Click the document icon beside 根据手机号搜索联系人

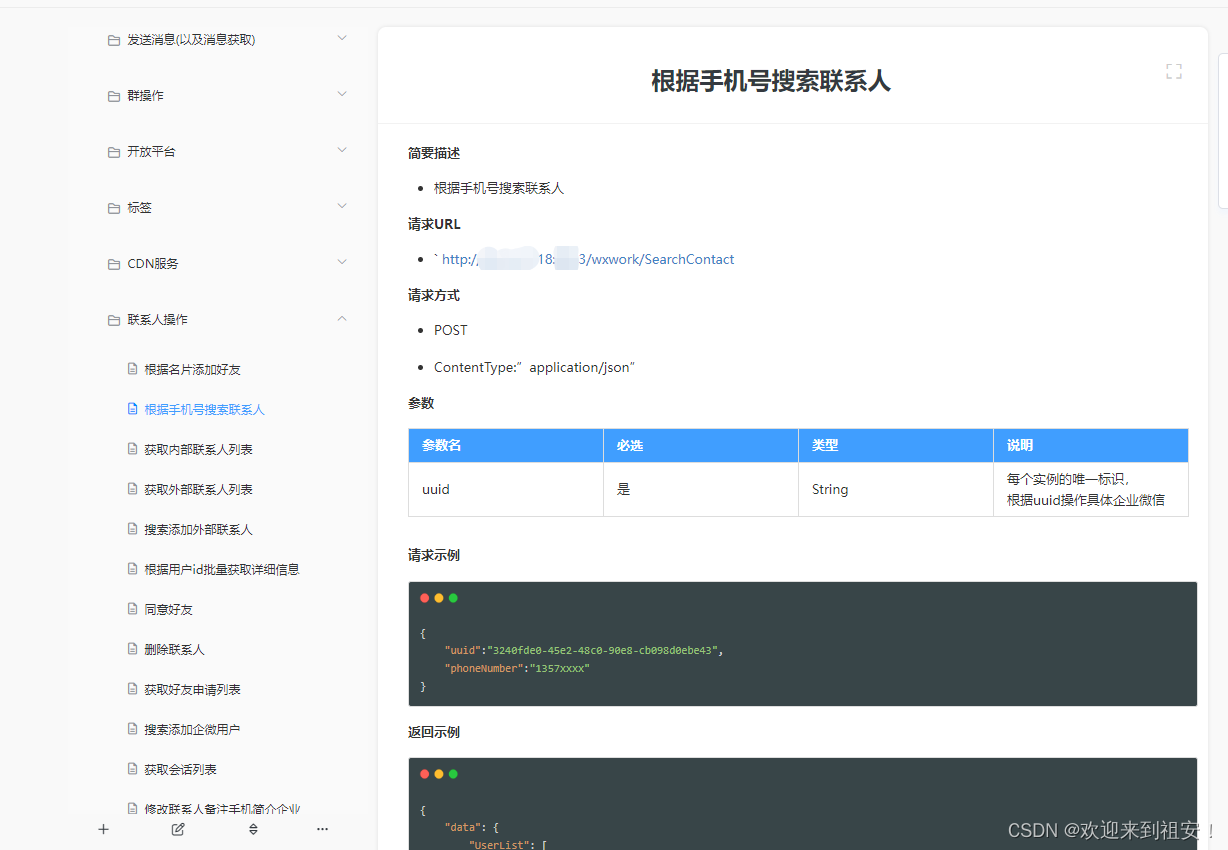[x=134, y=409]
